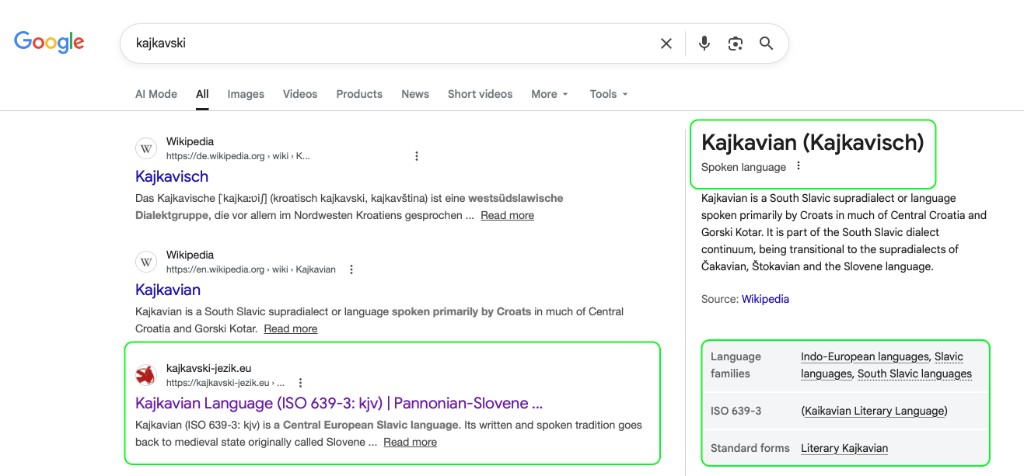Follow the 'Indo-European languages' link
This screenshot has width=1024, height=476.
[865, 357]
